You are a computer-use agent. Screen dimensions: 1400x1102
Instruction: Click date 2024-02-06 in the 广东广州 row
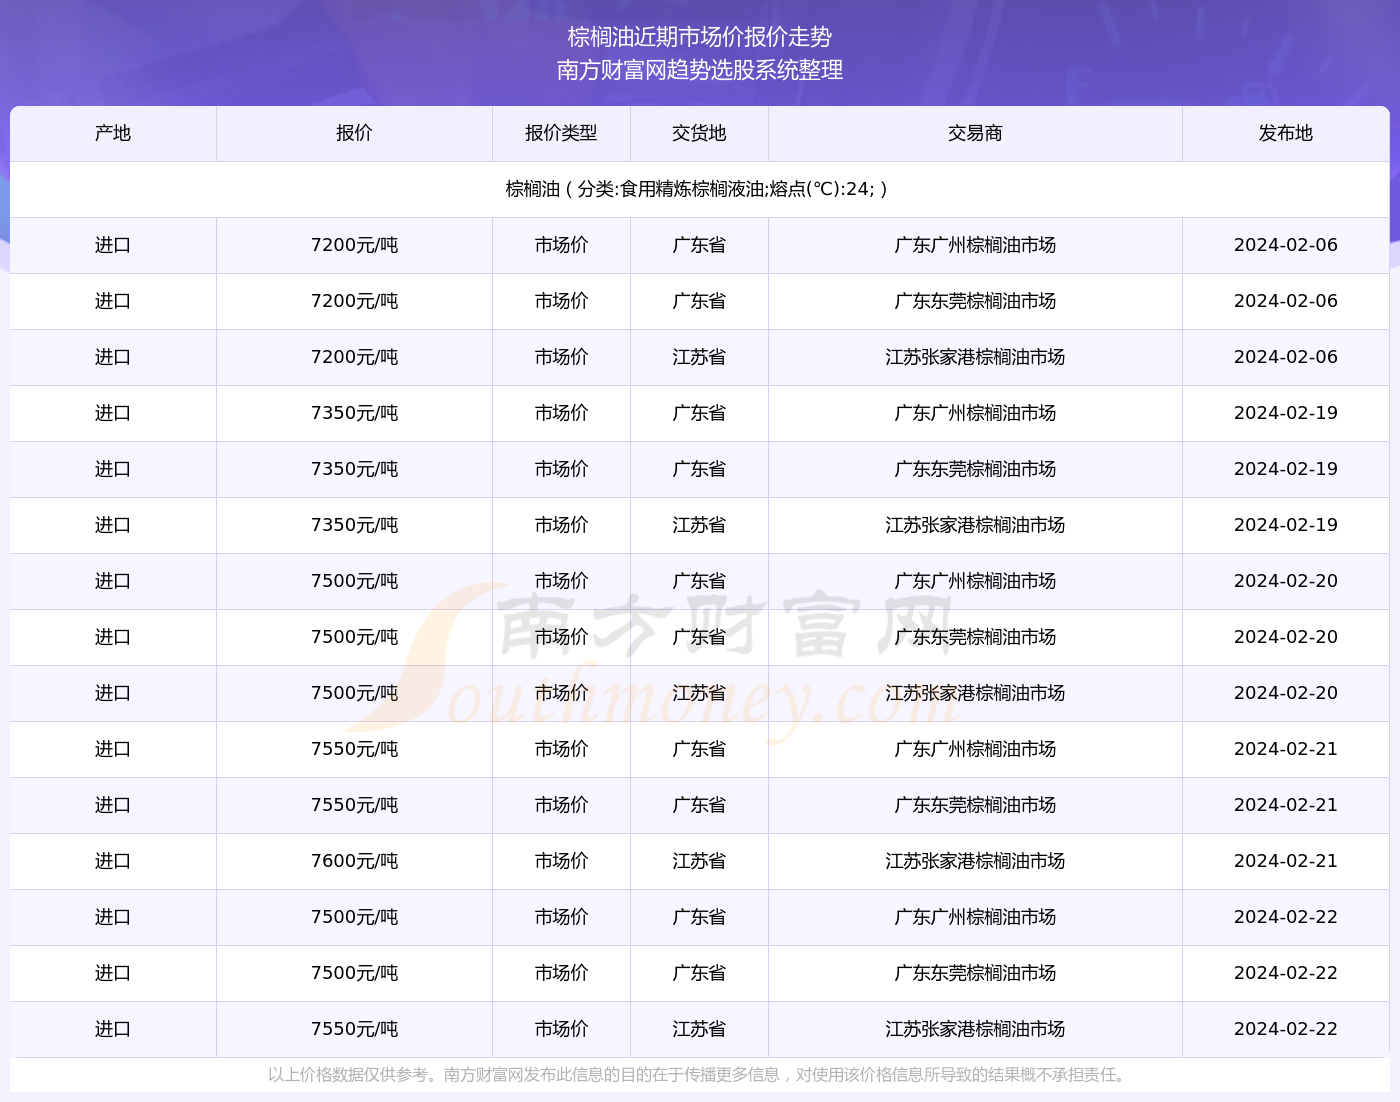click(1286, 245)
